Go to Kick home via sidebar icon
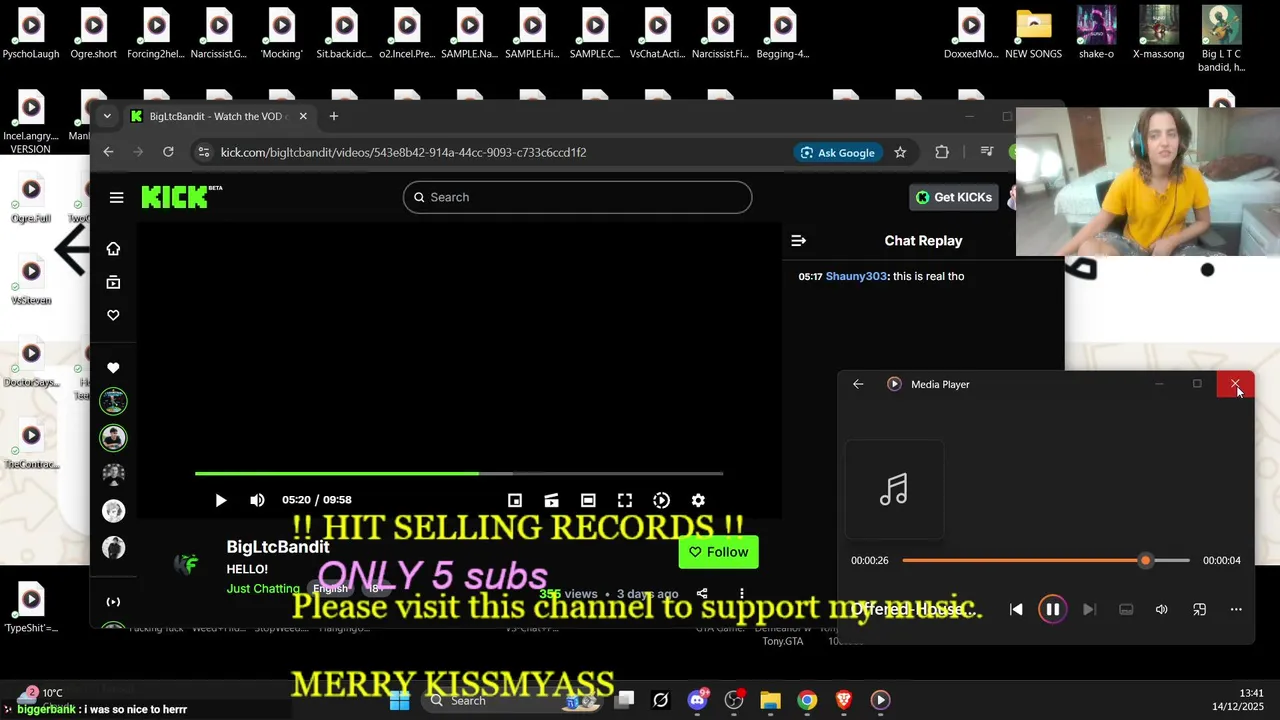1280x720 pixels. pyautogui.click(x=113, y=249)
